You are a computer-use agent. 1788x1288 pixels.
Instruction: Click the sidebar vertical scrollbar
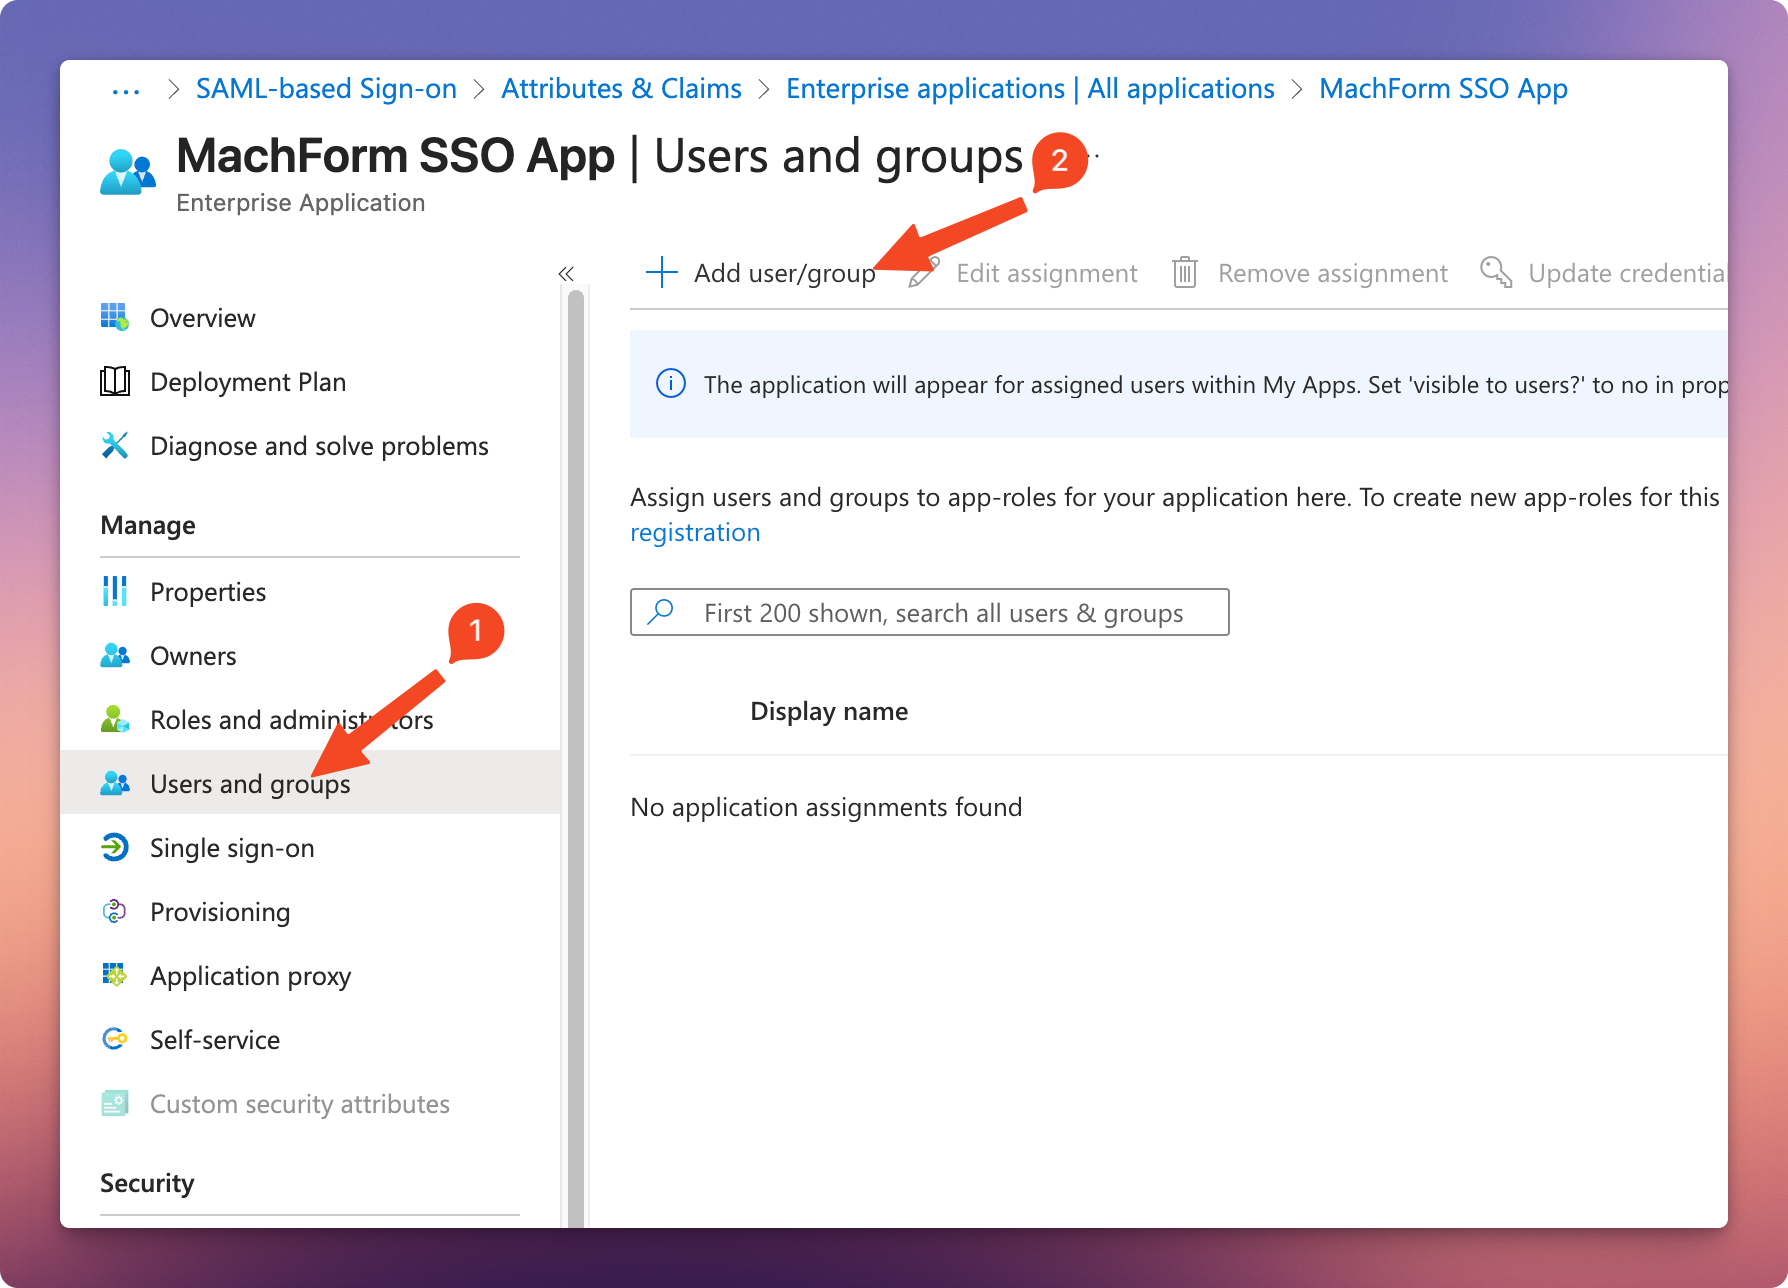[576, 757]
